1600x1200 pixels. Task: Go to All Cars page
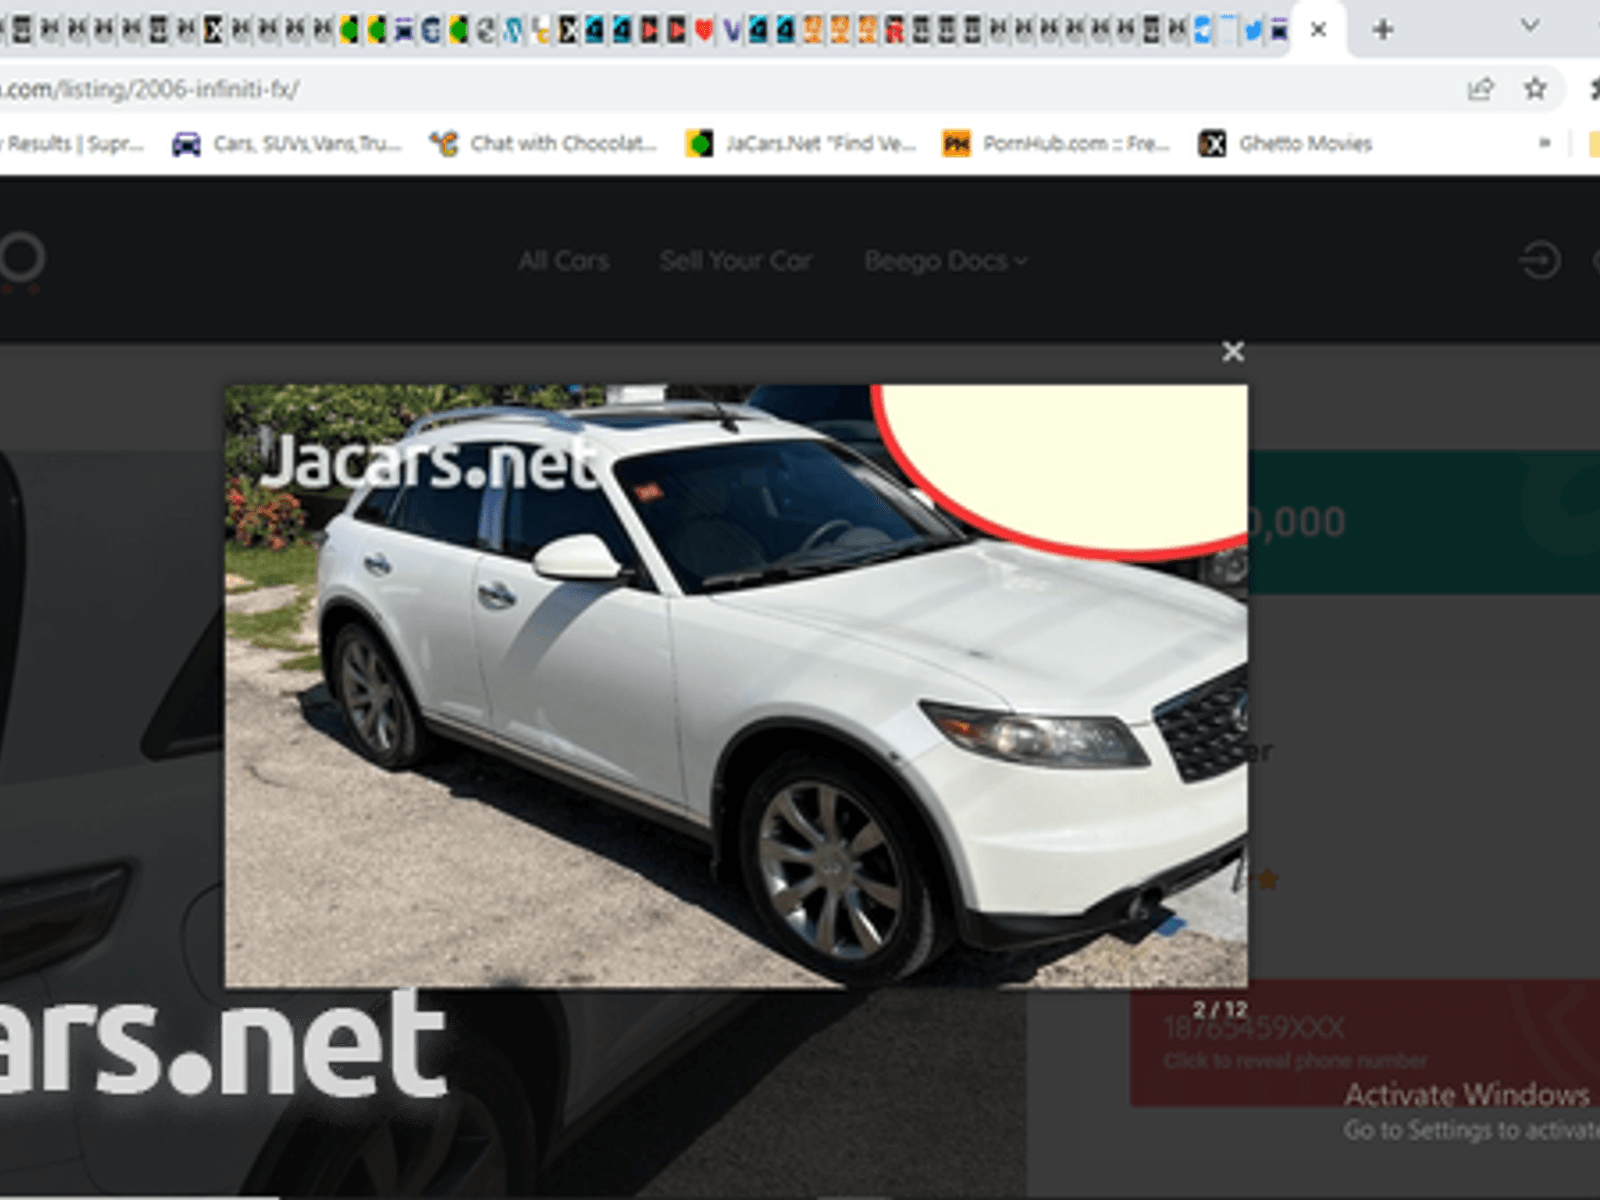[x=564, y=261]
